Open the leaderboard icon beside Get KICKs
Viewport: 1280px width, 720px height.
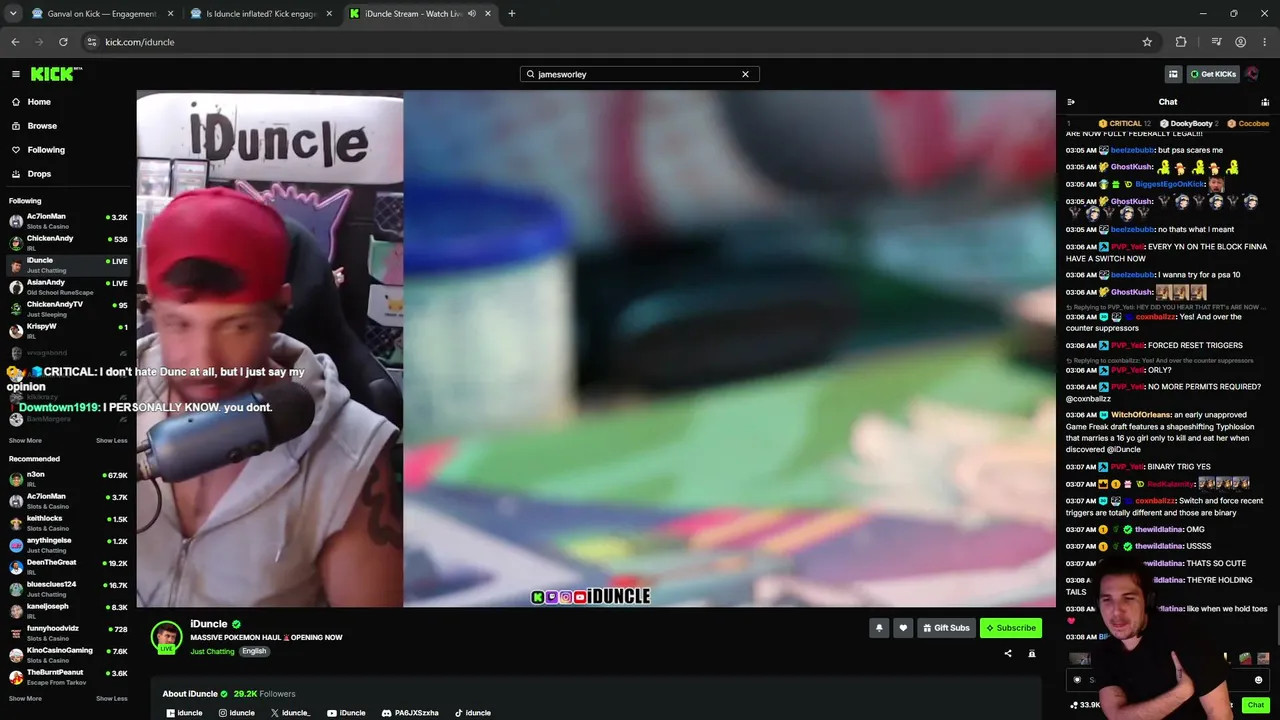[x=1173, y=74]
